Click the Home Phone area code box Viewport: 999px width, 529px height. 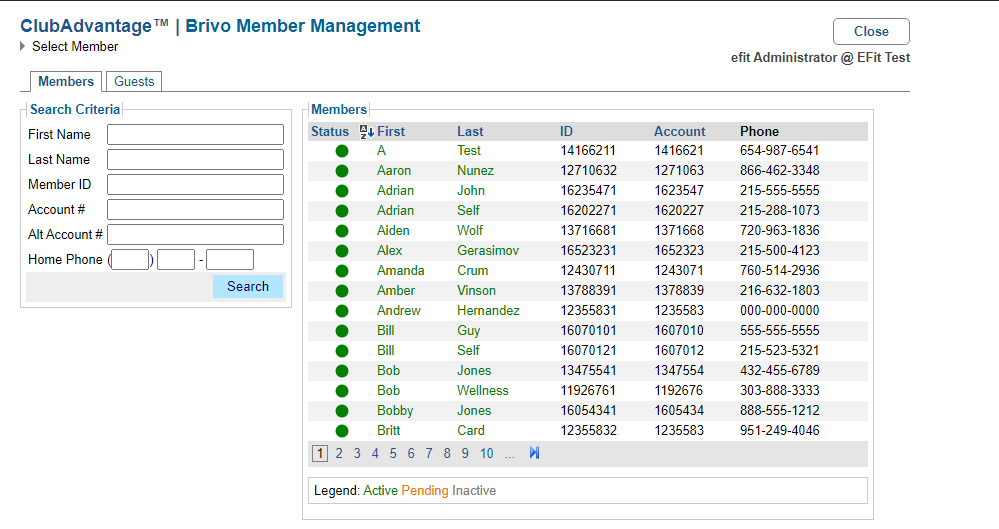[130, 259]
